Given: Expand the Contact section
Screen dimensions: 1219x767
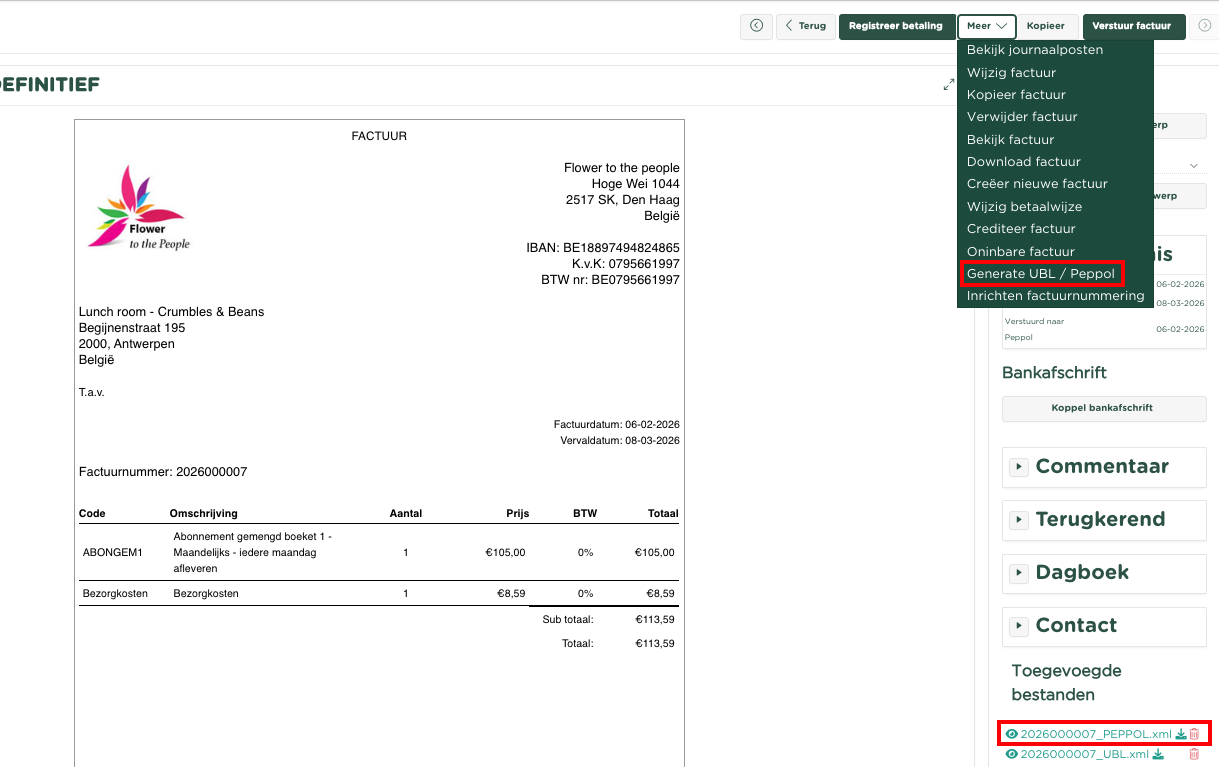Looking at the screenshot, I should click(1019, 626).
